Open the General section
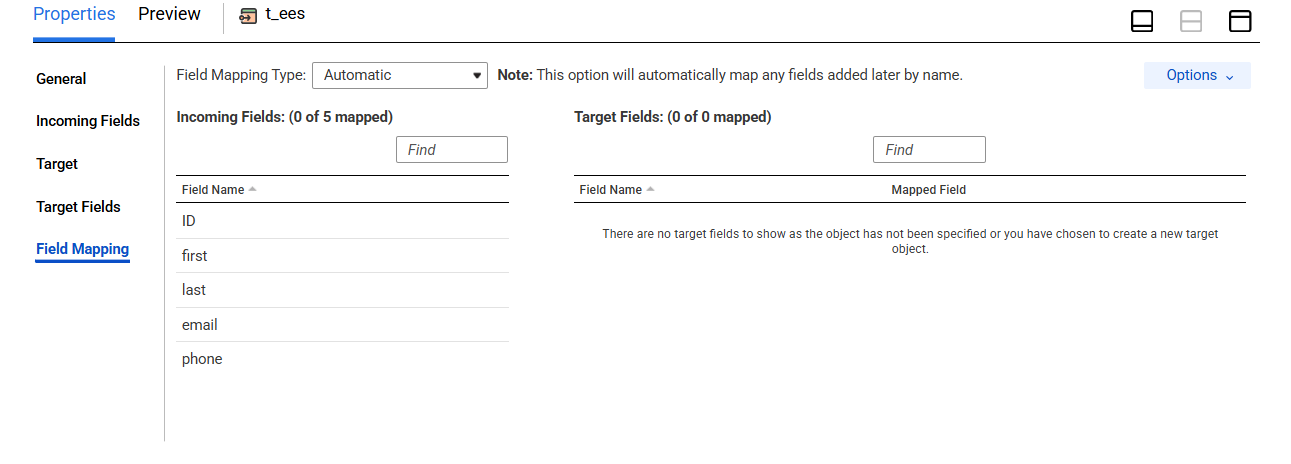Viewport: 1291px width, 464px height. (61, 79)
